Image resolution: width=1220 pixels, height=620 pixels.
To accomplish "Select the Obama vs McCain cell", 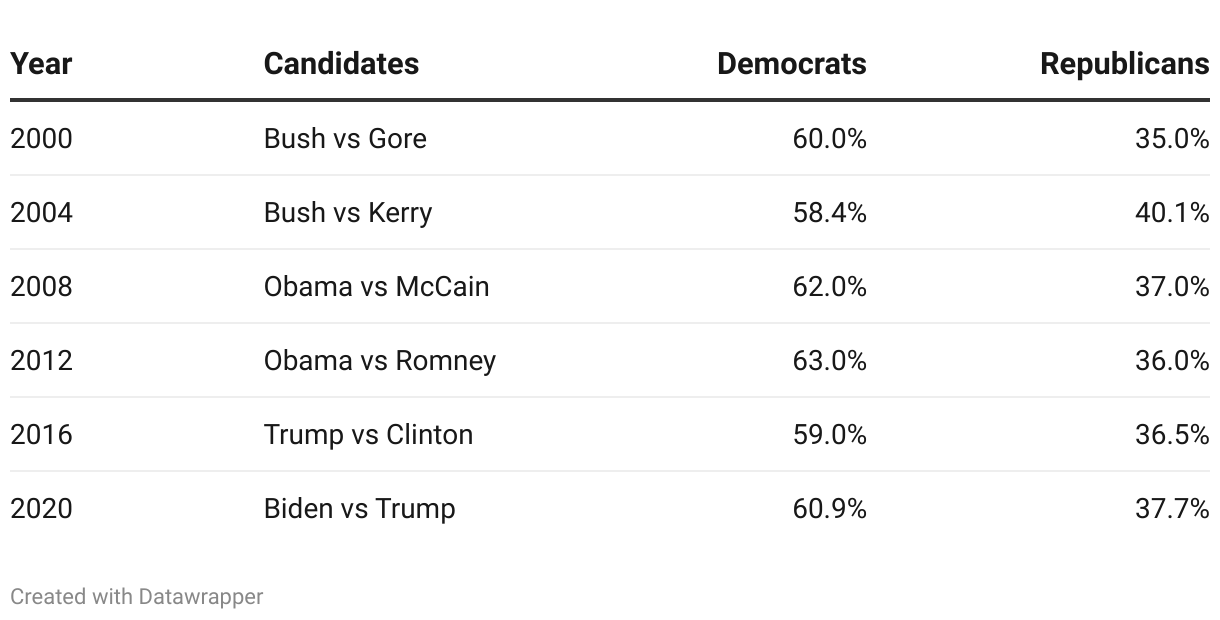I will click(376, 286).
